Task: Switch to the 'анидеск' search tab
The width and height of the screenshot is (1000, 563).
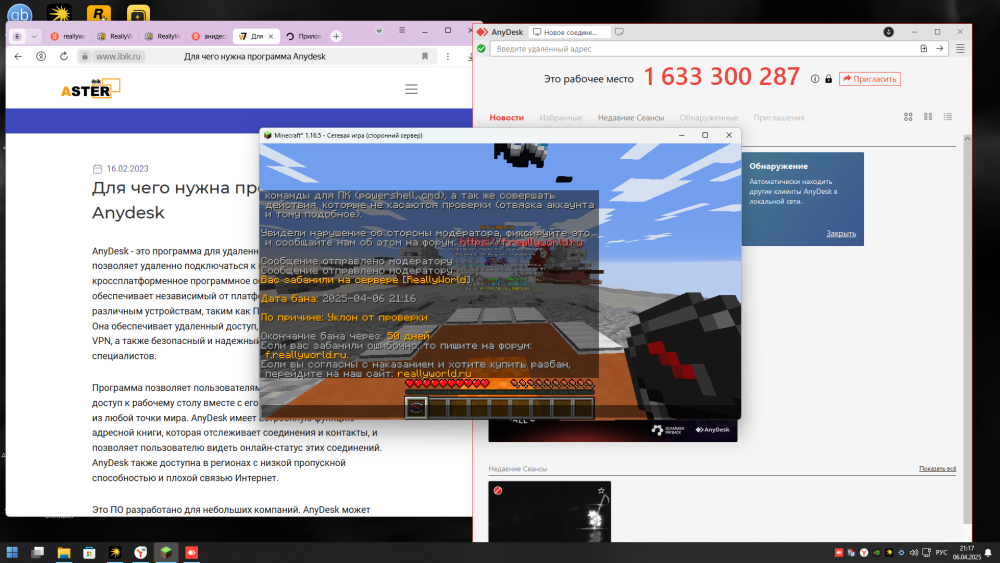Action: [x=209, y=36]
